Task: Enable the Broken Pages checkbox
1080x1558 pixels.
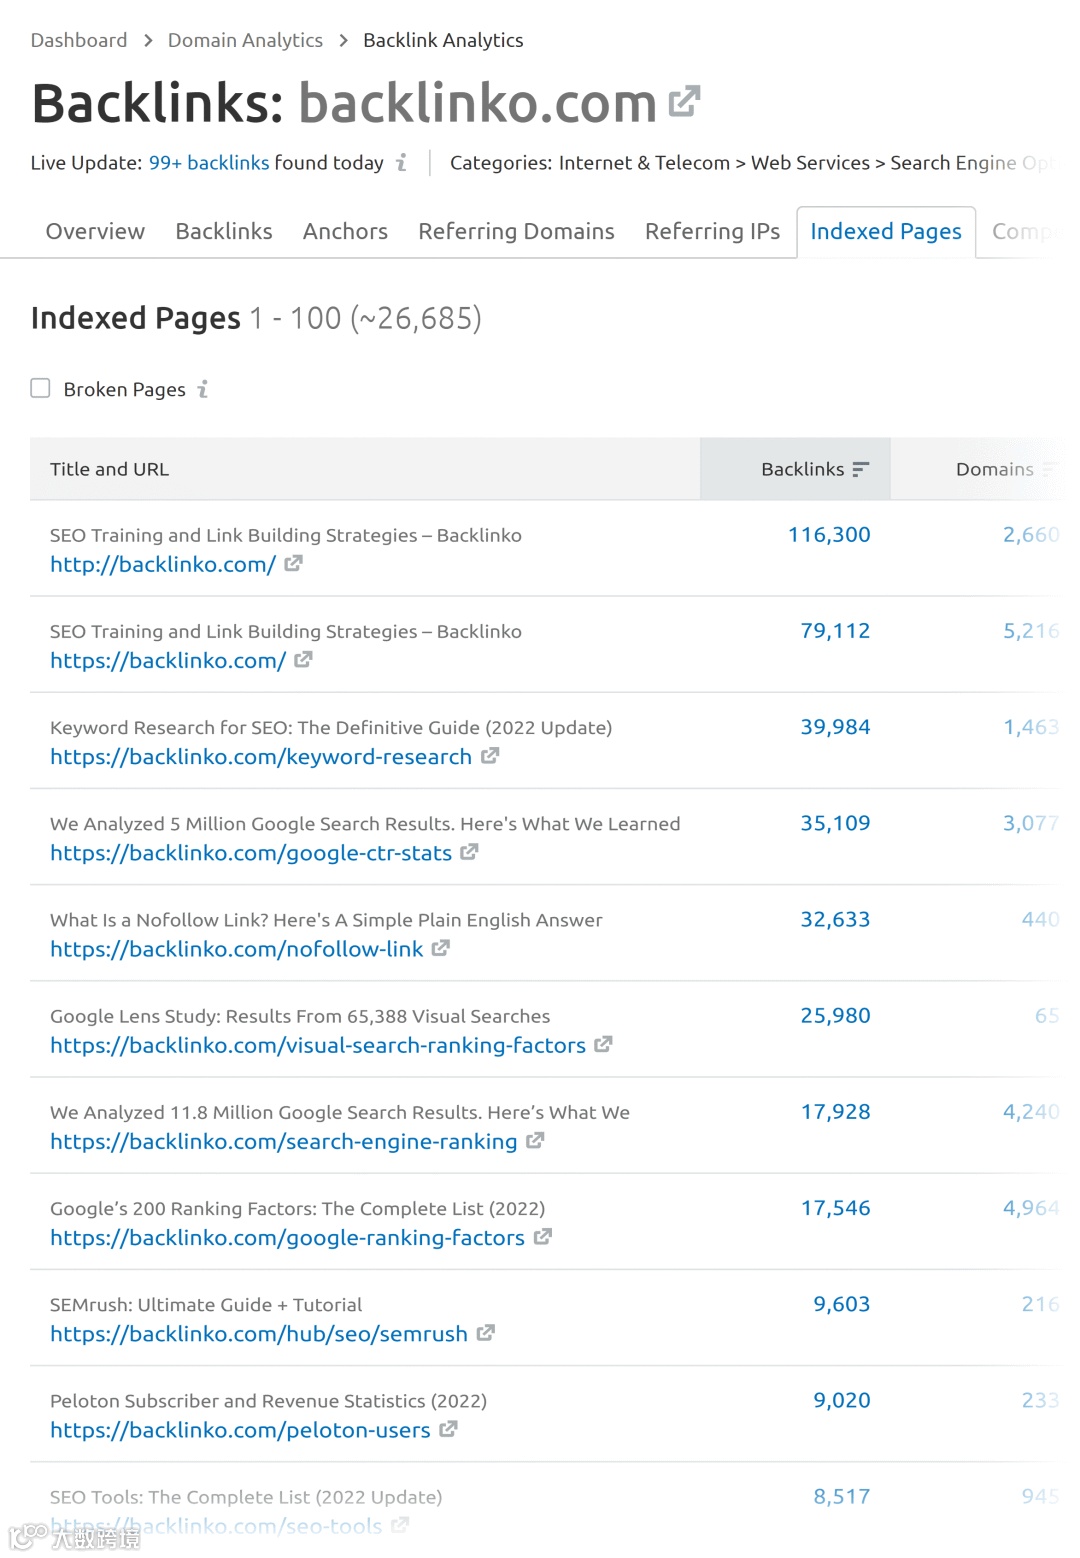Action: 40,388
